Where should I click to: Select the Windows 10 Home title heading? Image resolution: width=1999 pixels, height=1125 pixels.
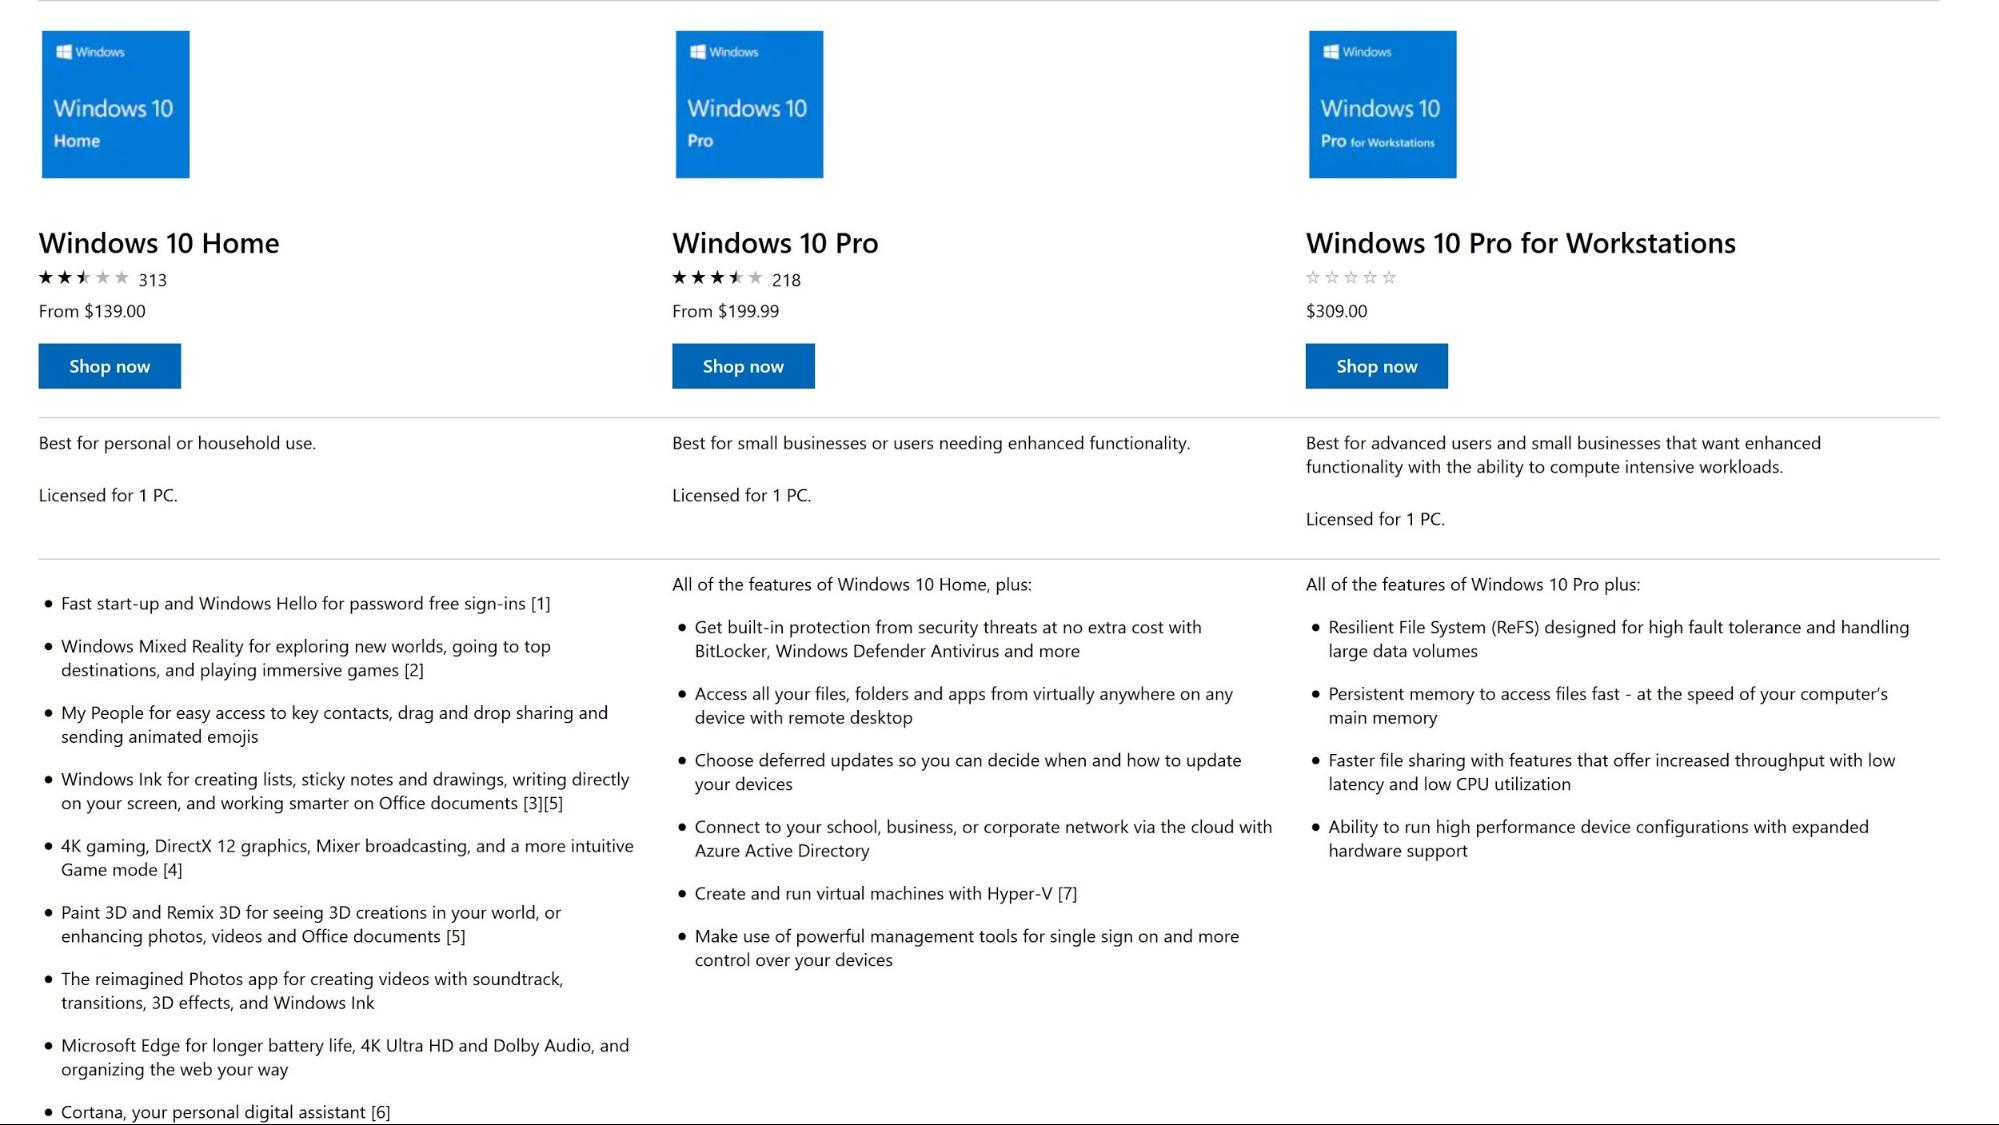[158, 243]
